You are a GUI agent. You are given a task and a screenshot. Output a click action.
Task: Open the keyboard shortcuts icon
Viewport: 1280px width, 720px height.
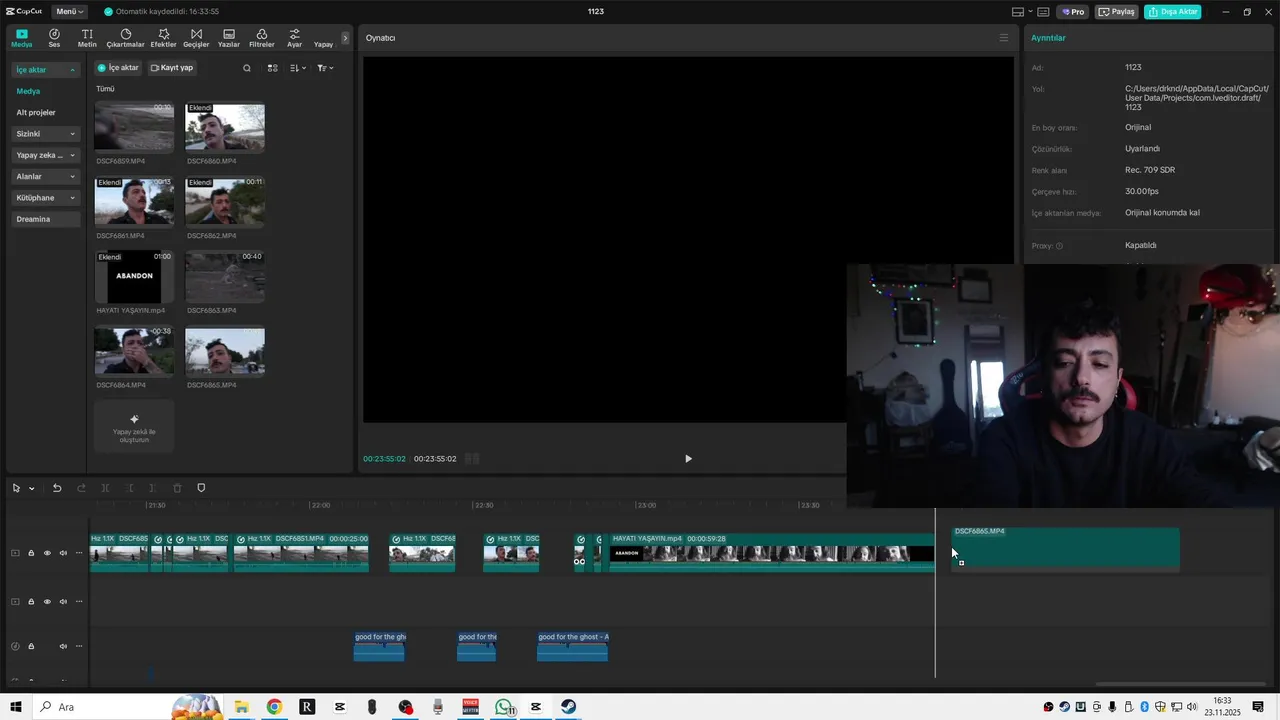[1044, 12]
